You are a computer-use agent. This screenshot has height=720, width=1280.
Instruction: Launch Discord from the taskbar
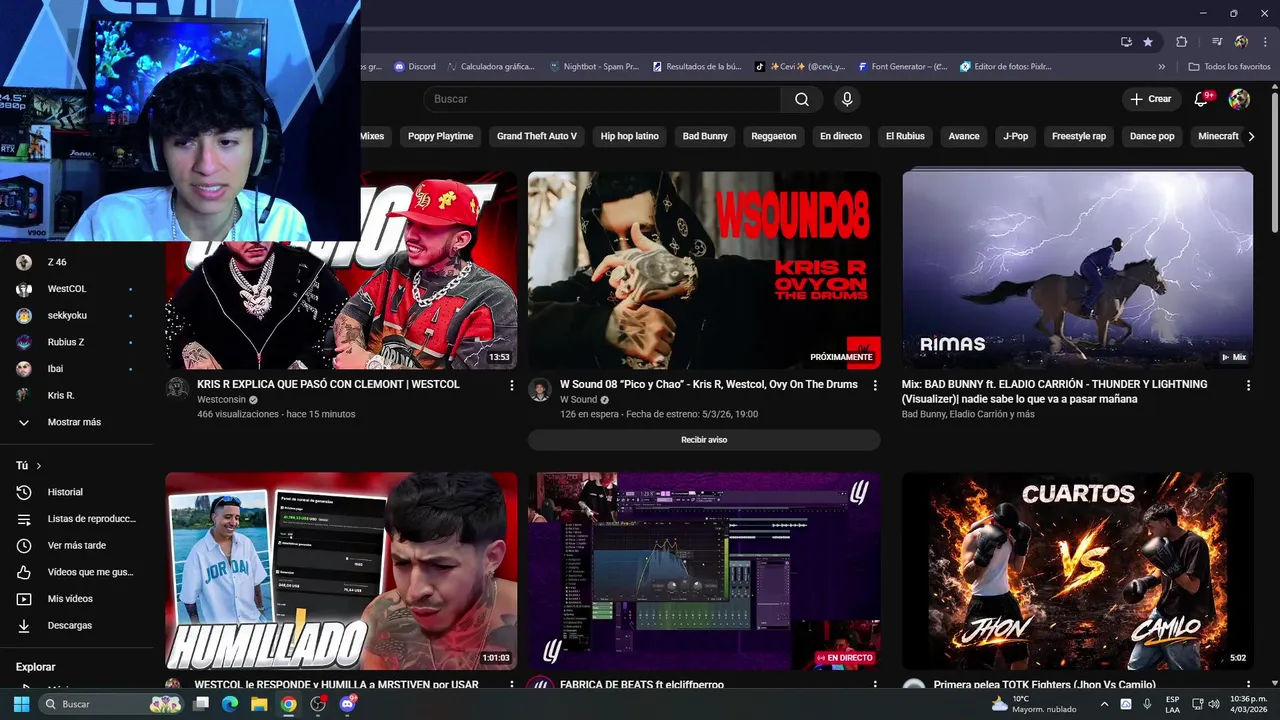click(347, 704)
